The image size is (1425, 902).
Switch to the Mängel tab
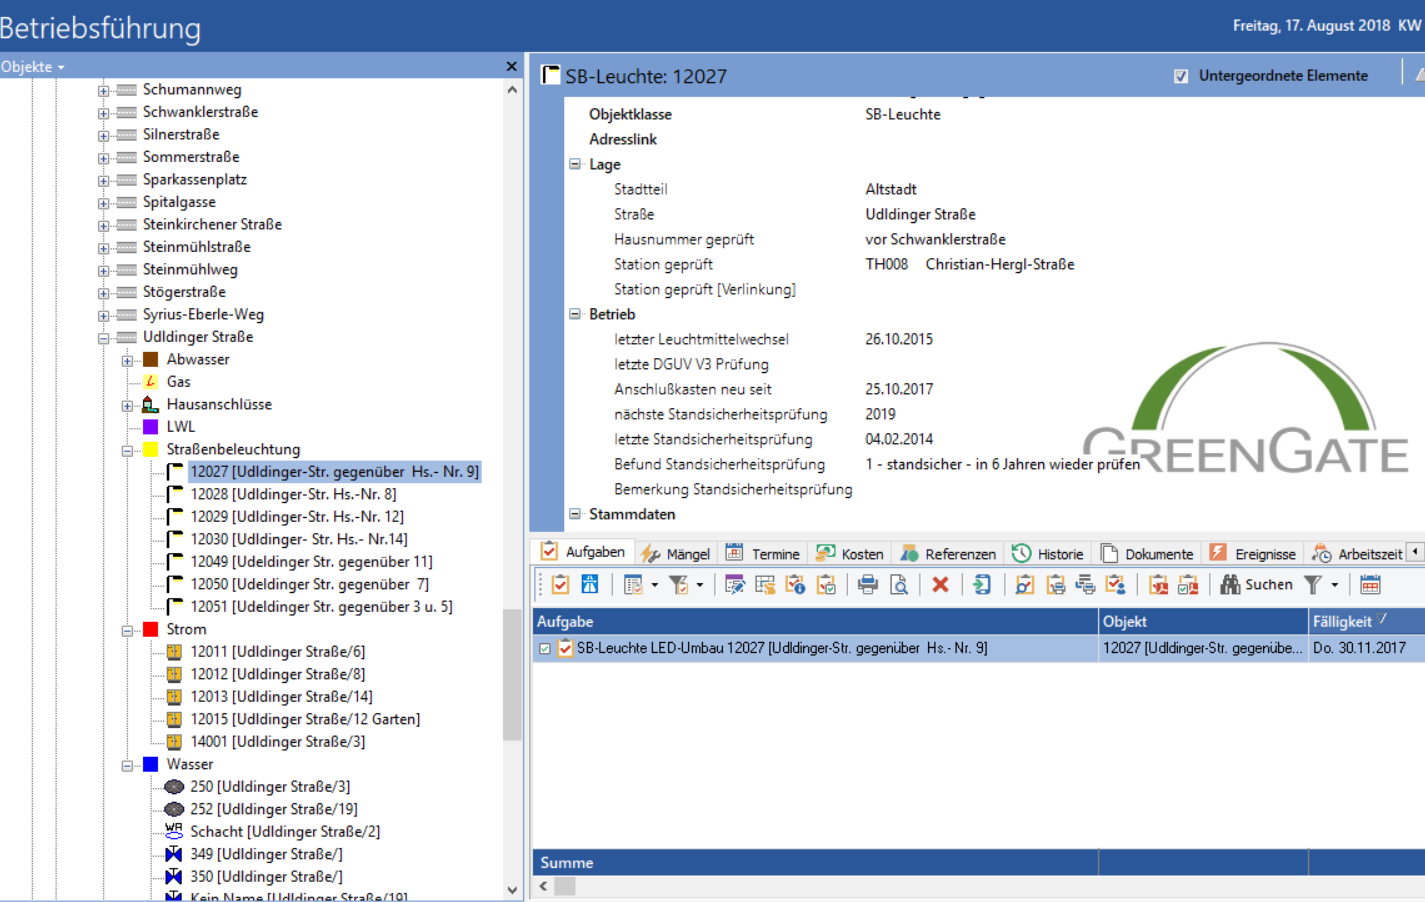[676, 554]
